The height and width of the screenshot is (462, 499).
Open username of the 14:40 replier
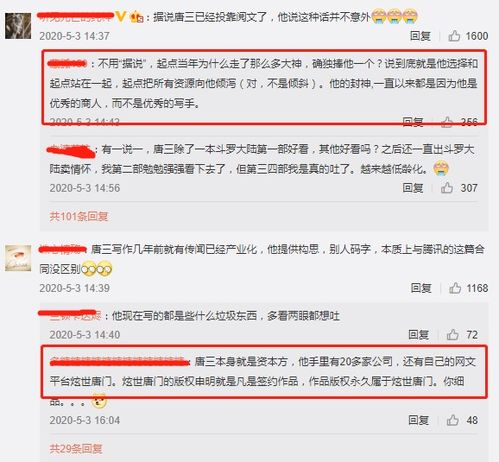click(x=70, y=314)
